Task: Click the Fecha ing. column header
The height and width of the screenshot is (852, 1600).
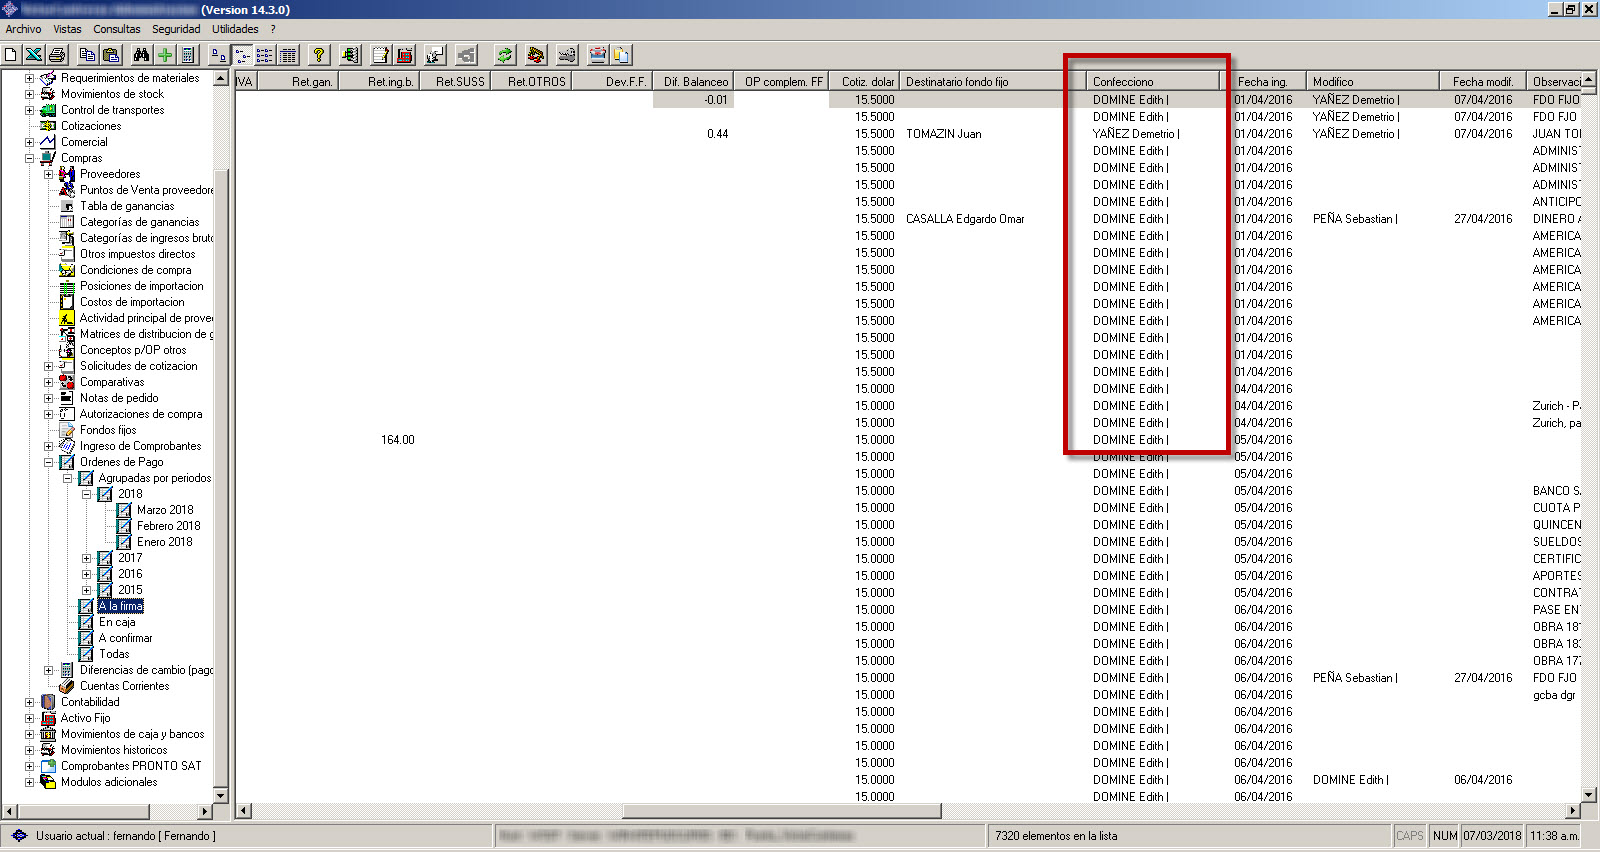Action: 1262,82
